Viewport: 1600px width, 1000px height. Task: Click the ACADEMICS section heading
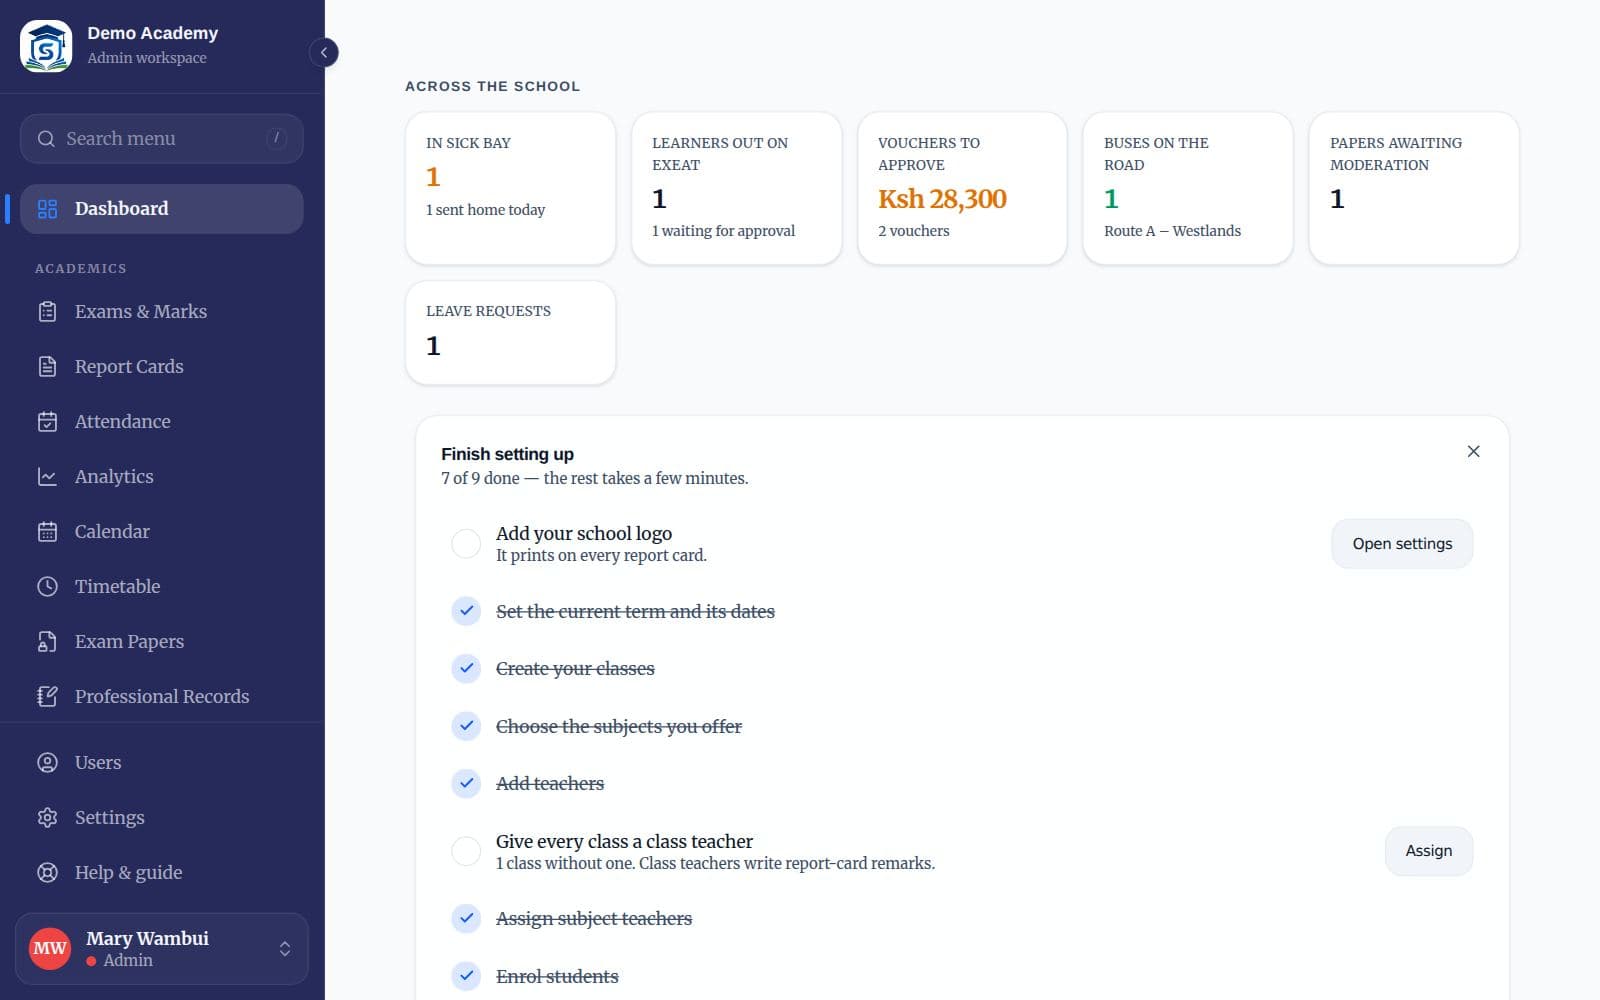click(81, 269)
